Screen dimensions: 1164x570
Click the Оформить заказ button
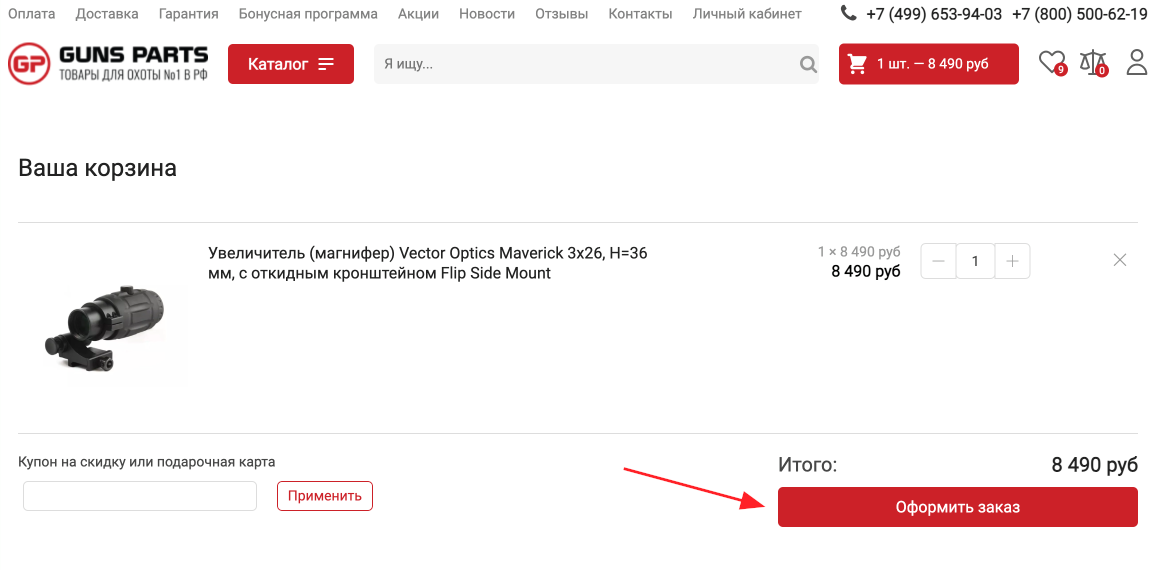click(958, 507)
